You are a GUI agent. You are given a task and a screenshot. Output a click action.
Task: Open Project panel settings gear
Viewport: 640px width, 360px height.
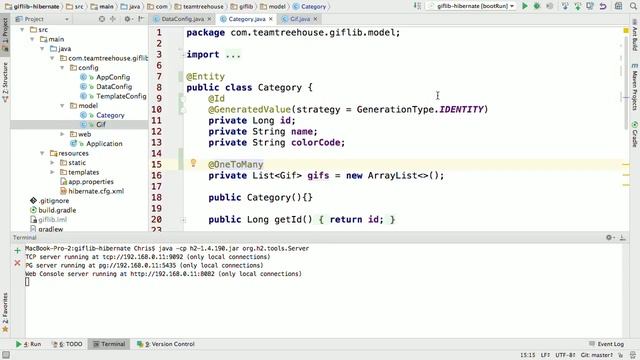(128, 19)
